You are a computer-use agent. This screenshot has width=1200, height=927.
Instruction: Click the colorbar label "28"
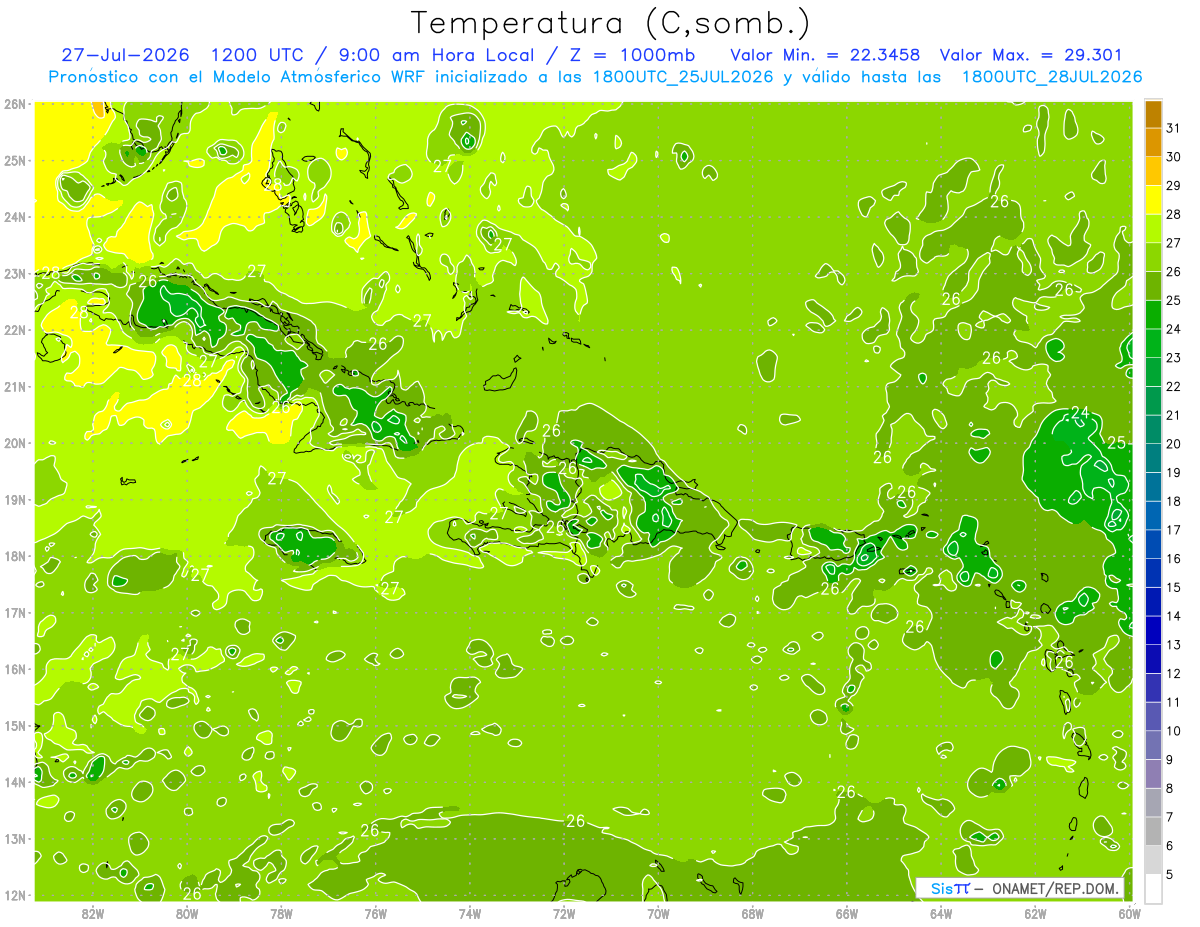[1173, 214]
